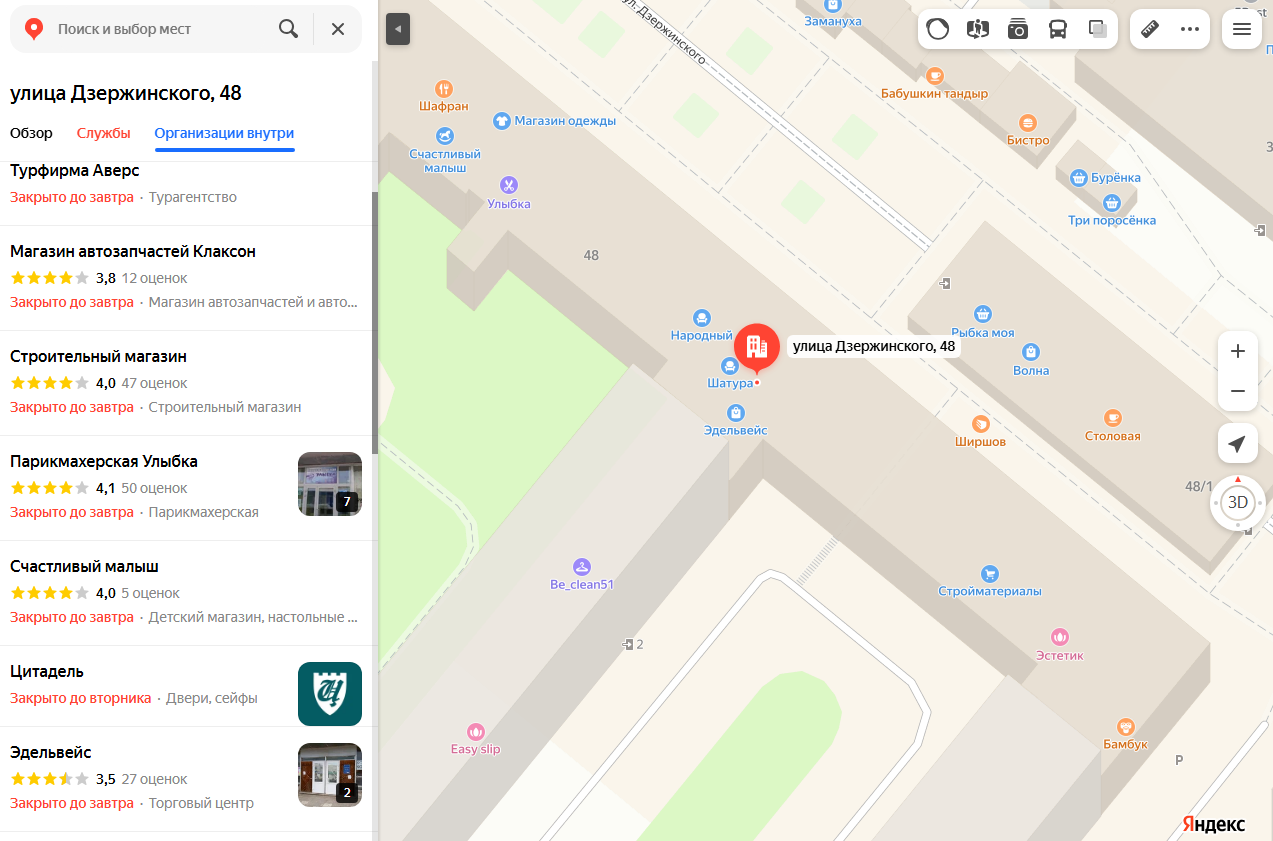Click Бистро orange marker

1028,122
